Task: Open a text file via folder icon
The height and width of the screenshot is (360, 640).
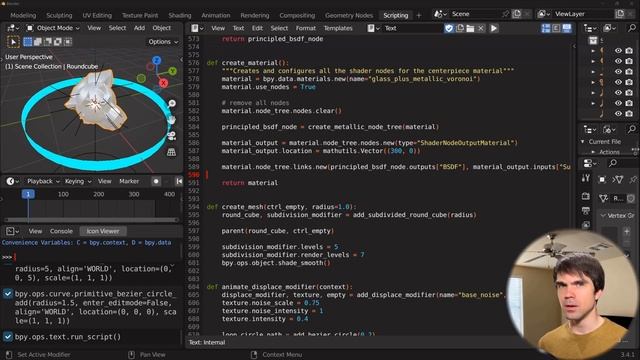Action: 470,28
